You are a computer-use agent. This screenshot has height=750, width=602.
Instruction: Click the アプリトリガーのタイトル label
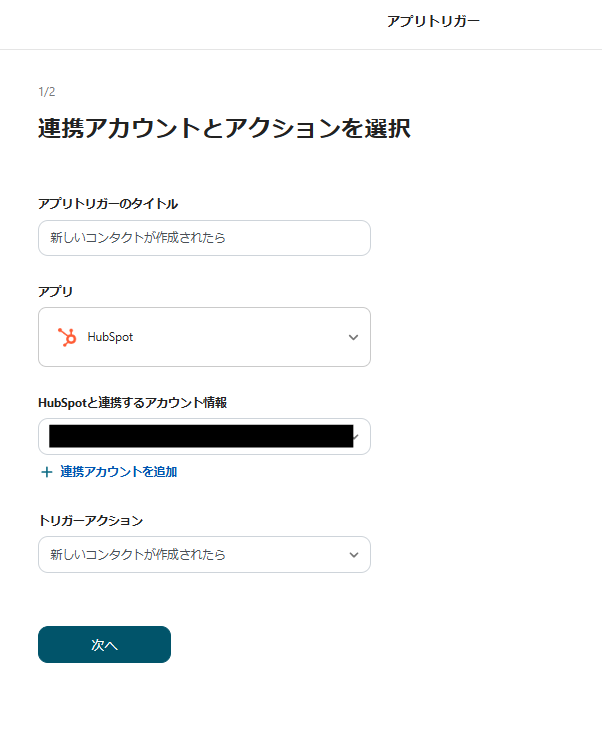pos(108,204)
